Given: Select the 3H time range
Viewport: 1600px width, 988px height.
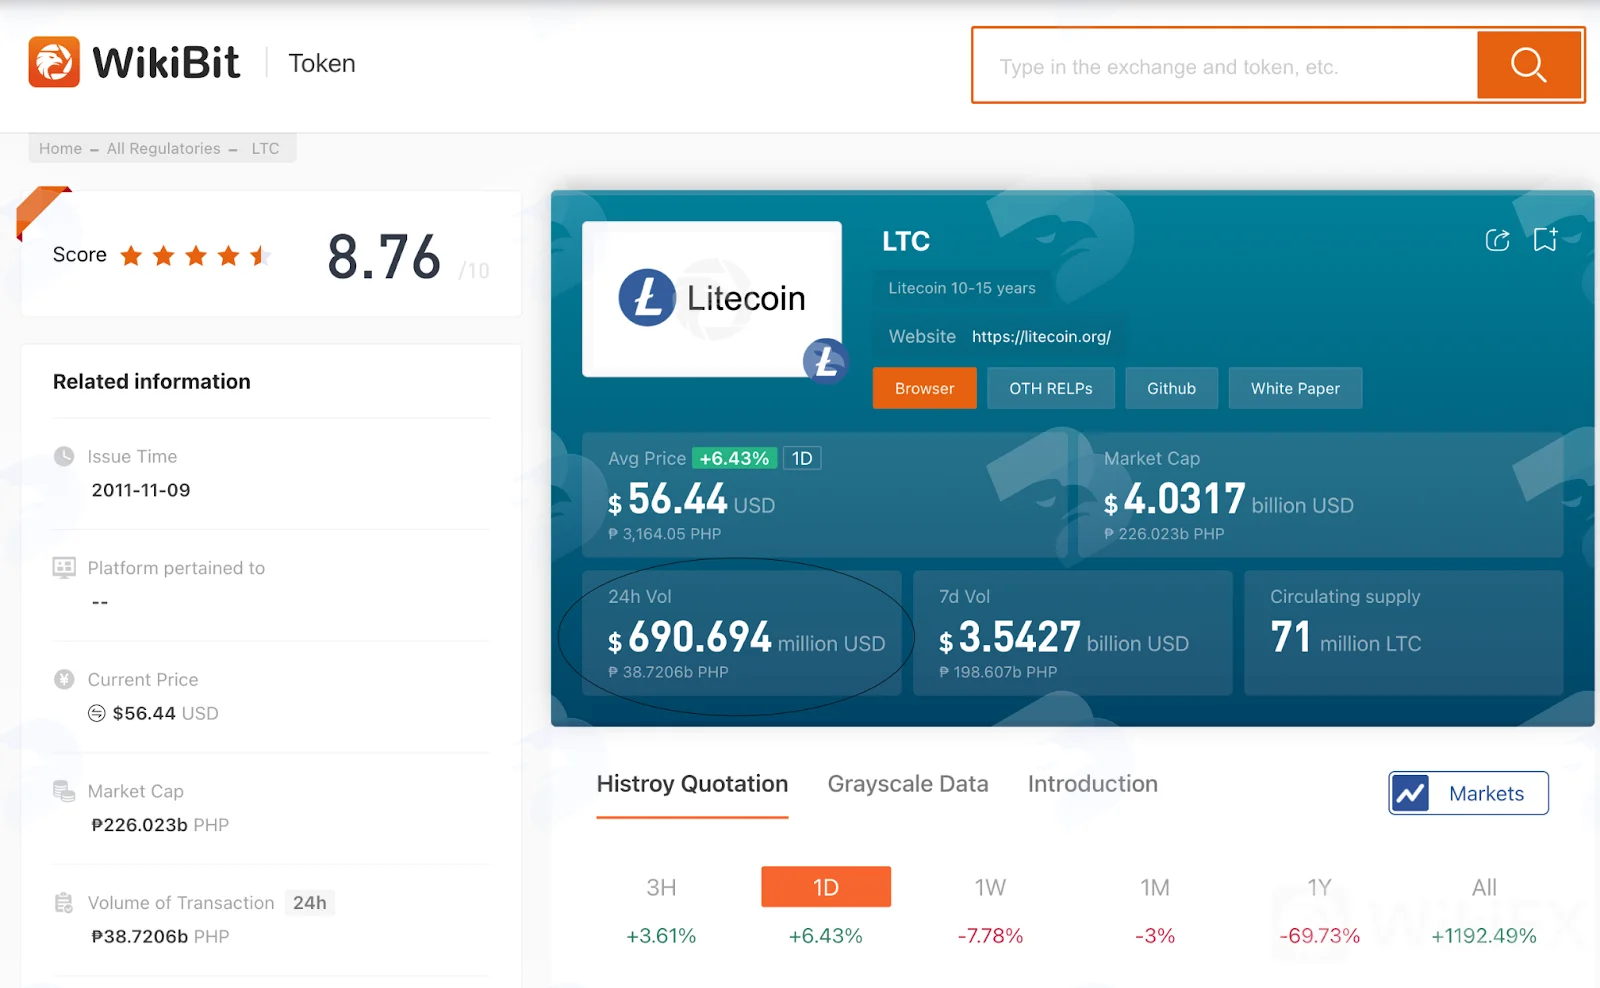Looking at the screenshot, I should click(x=661, y=887).
